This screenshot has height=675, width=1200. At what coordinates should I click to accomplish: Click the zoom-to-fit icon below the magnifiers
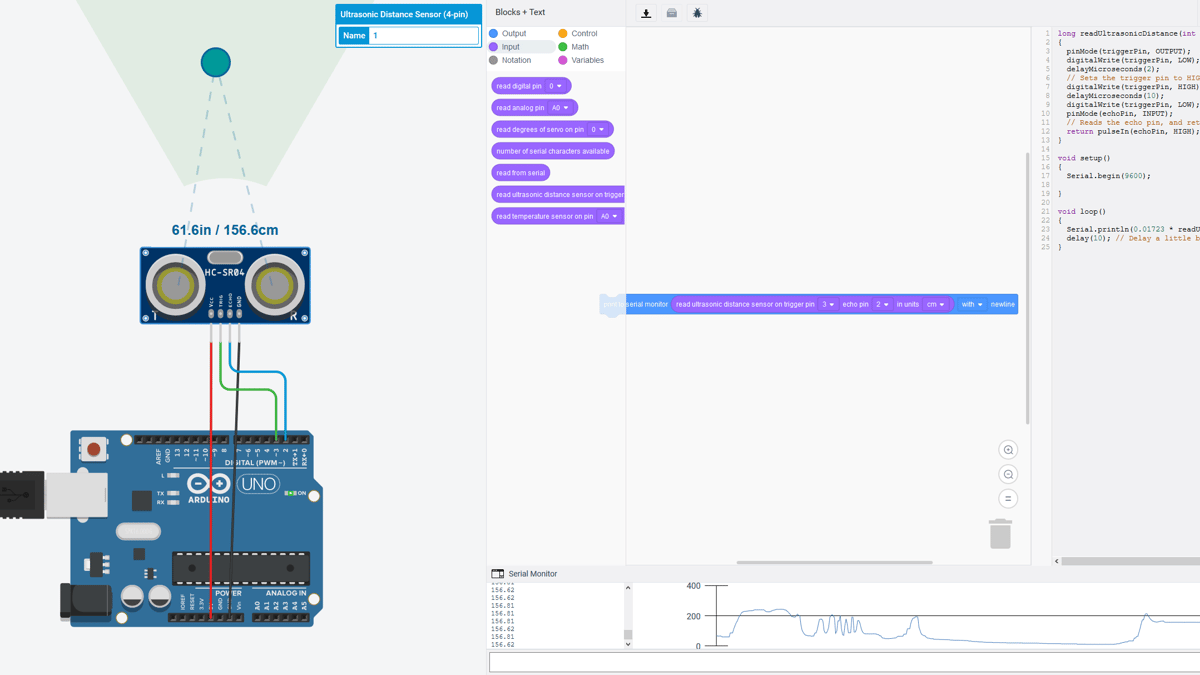point(1007,498)
